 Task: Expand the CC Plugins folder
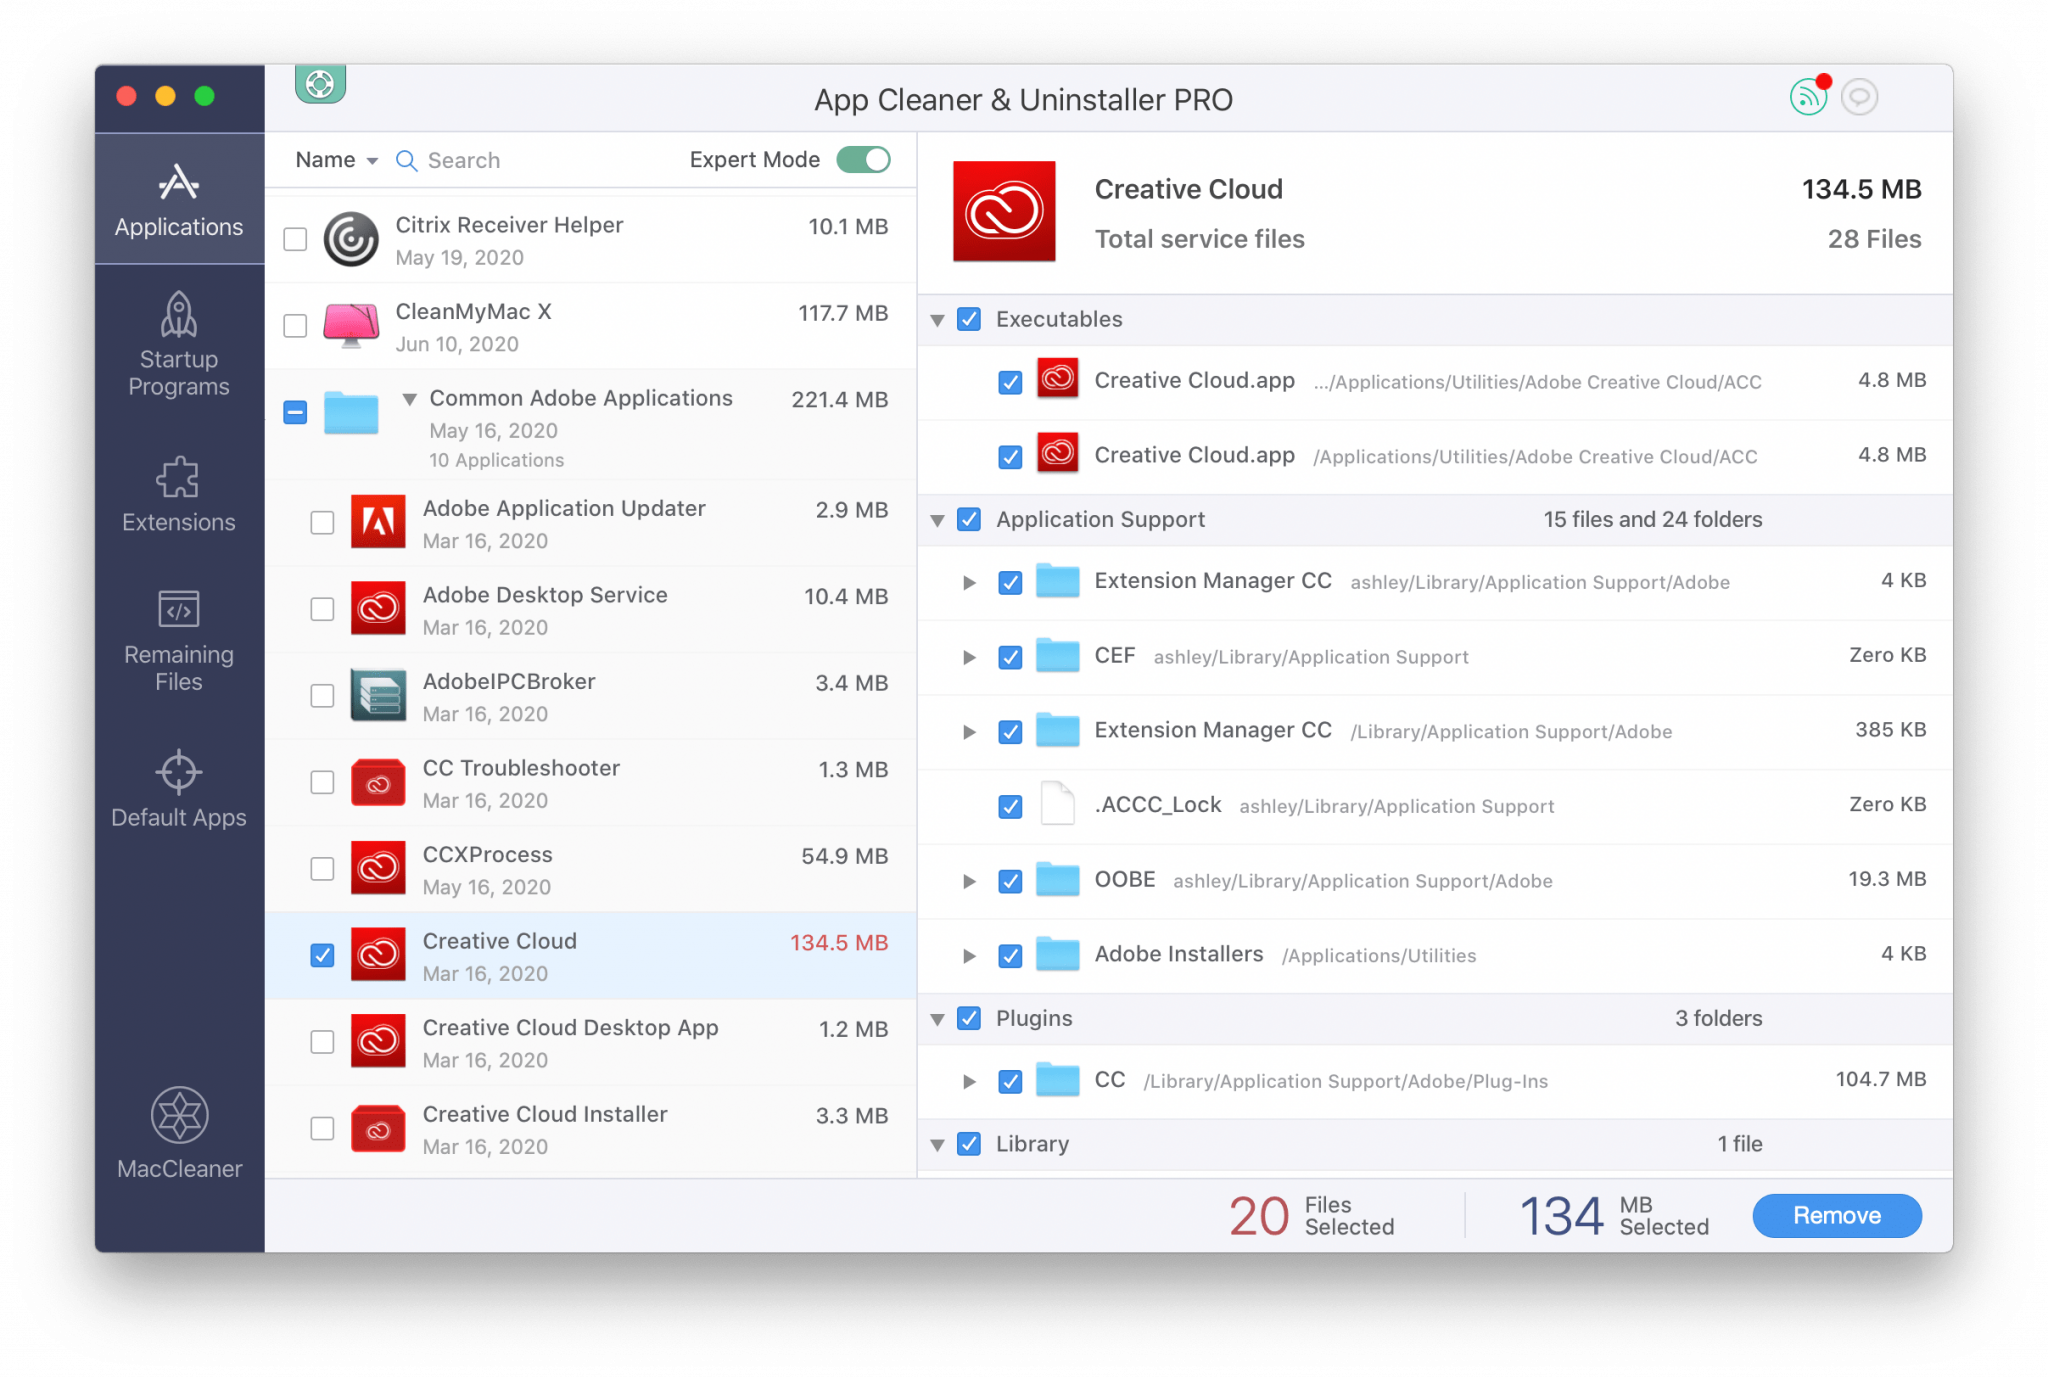pyautogui.click(x=967, y=1080)
